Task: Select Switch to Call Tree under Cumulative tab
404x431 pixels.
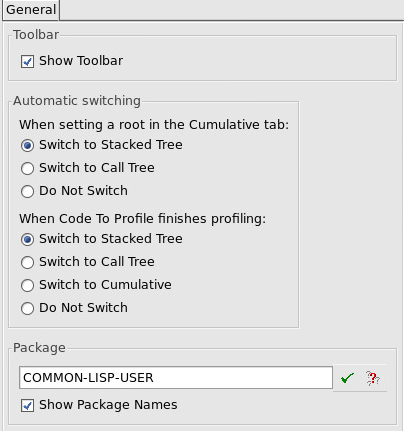Action: coord(27,168)
